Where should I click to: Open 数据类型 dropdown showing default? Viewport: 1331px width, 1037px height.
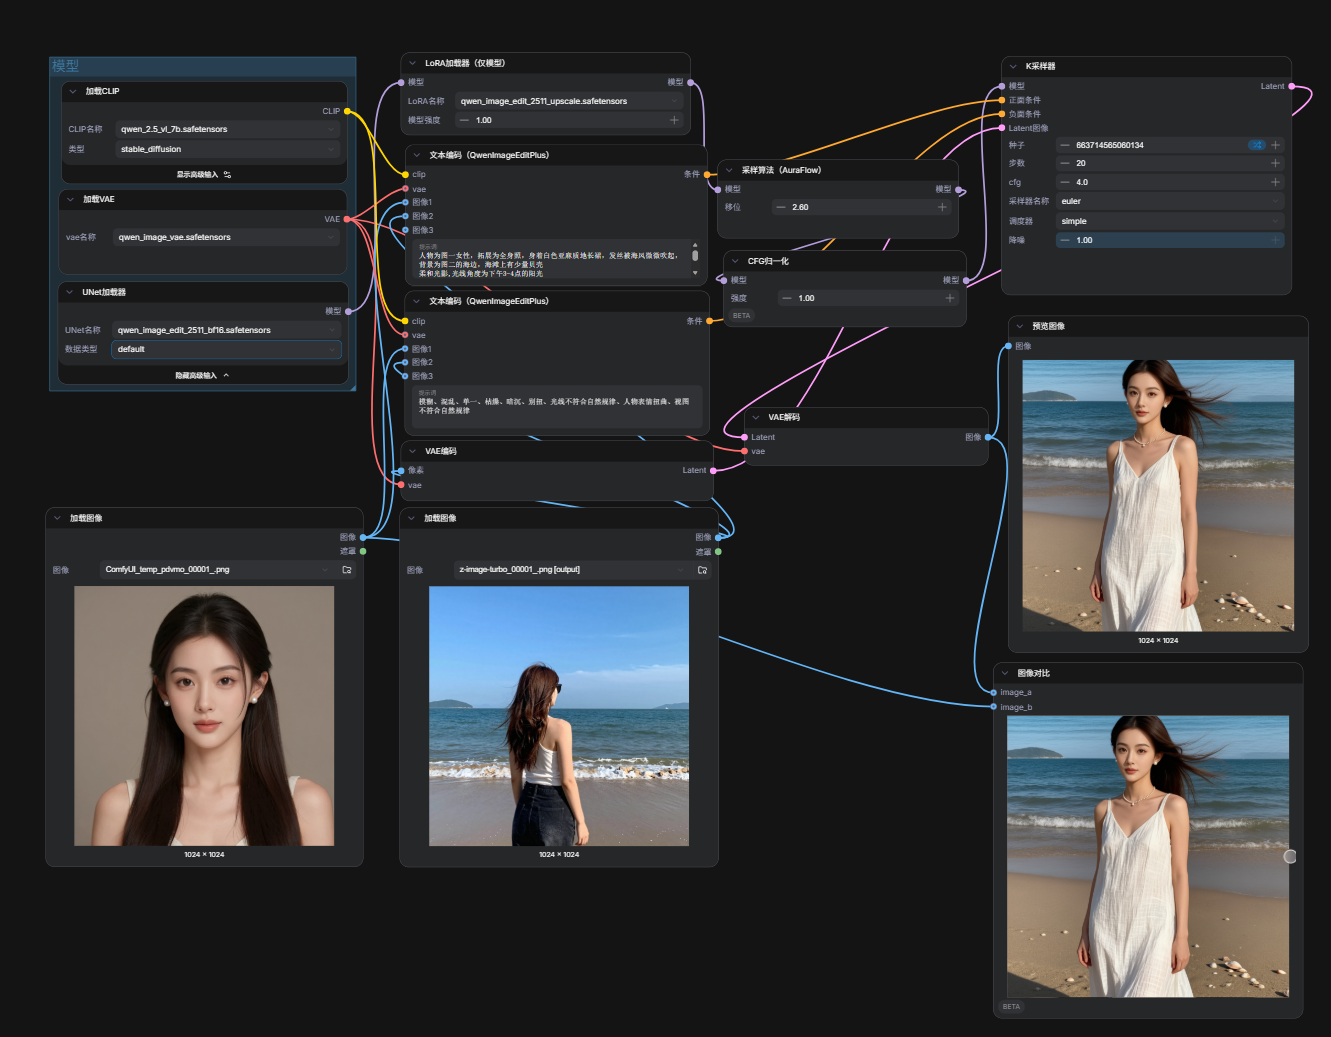click(x=226, y=349)
